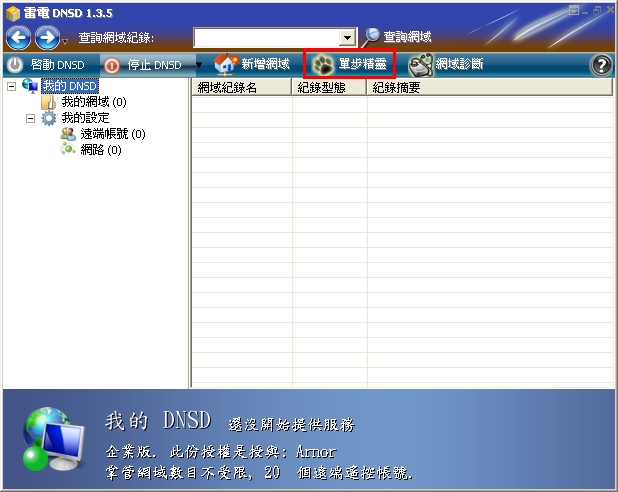Sort by 紀錄型態 column header
Image resolution: width=618 pixels, height=492 pixels.
[x=329, y=87]
